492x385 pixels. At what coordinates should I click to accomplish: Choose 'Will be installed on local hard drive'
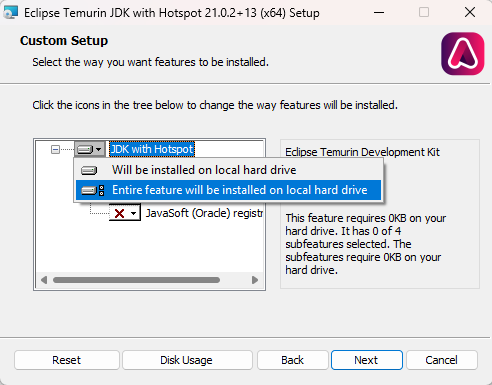tap(228, 170)
